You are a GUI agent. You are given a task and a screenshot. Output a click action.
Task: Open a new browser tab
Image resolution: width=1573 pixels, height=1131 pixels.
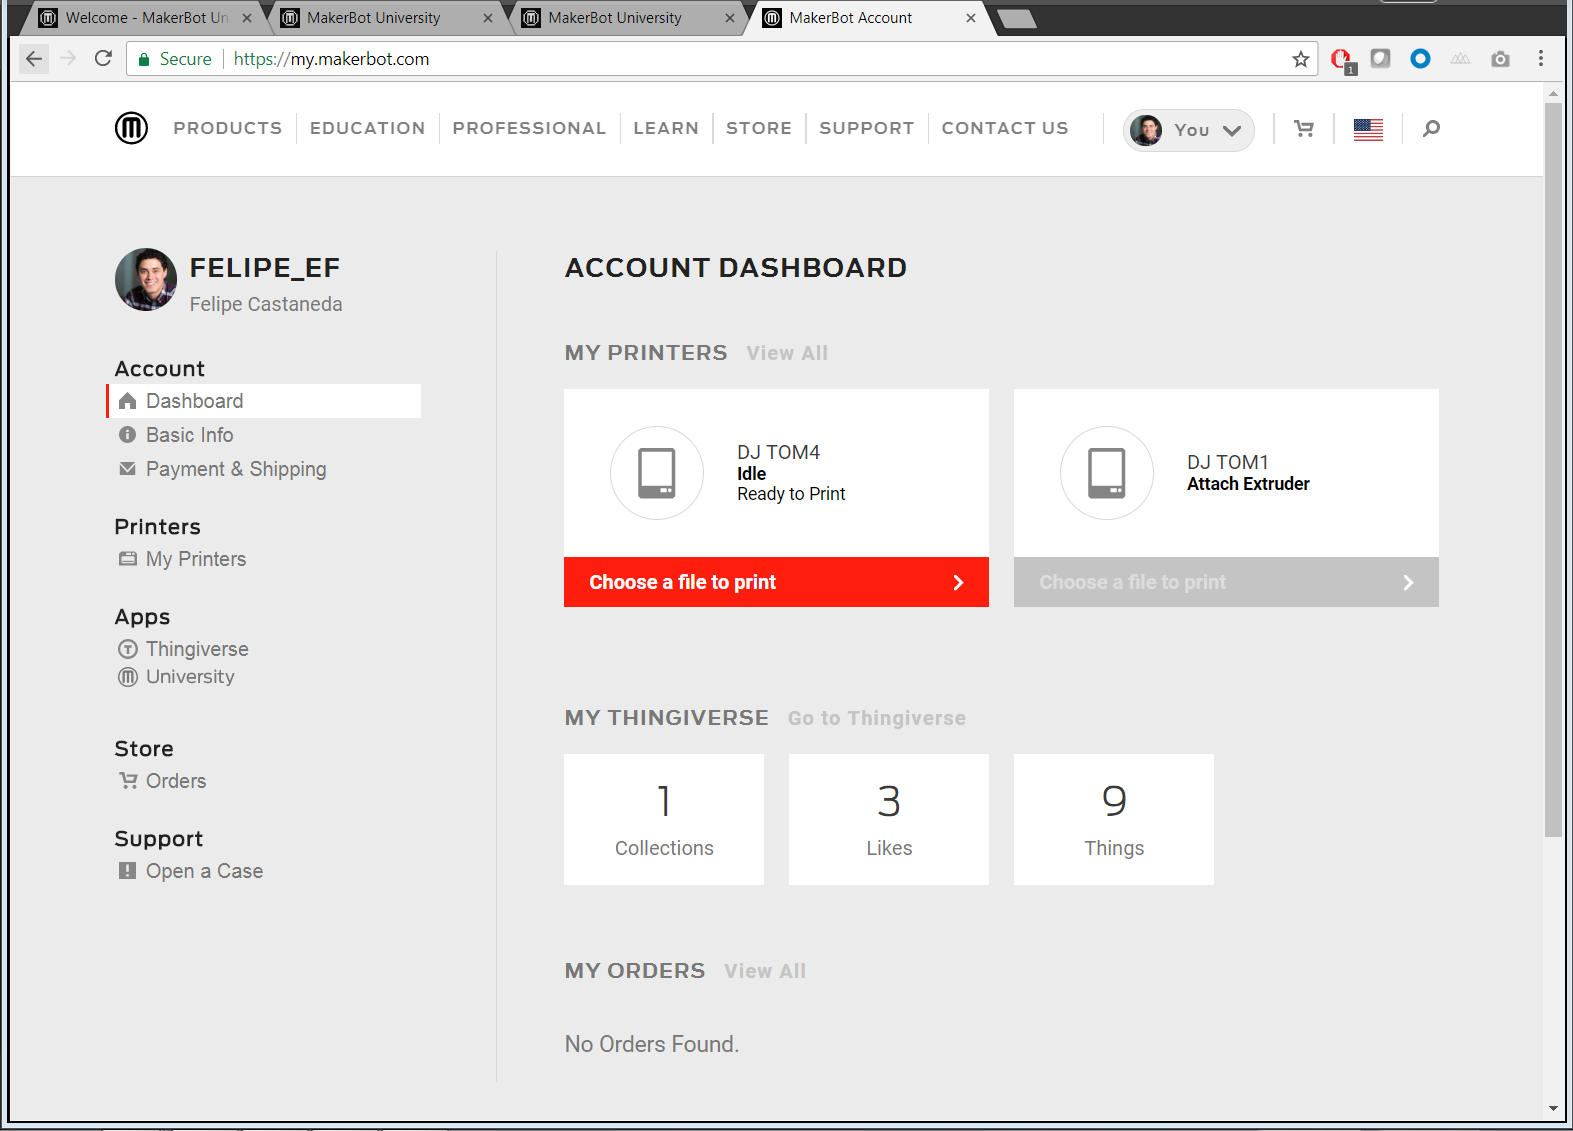tap(1017, 18)
